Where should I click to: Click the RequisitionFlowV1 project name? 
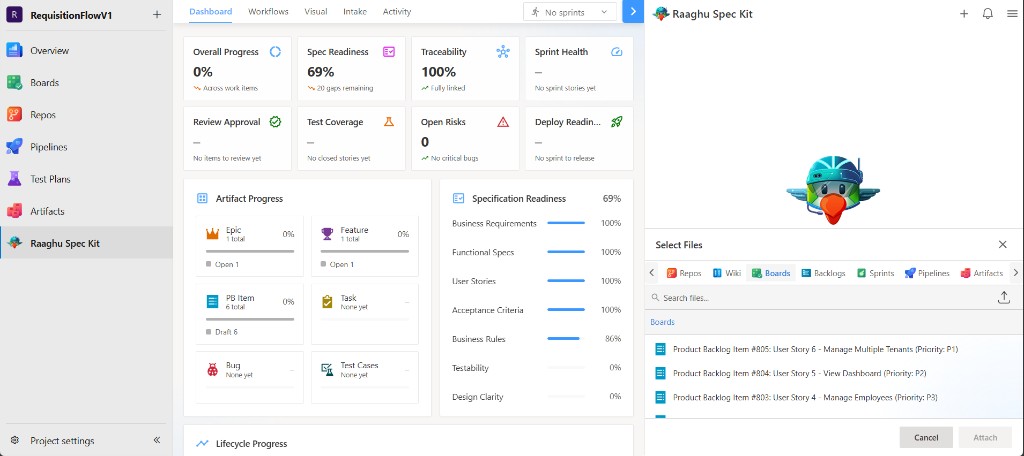pos(71,15)
